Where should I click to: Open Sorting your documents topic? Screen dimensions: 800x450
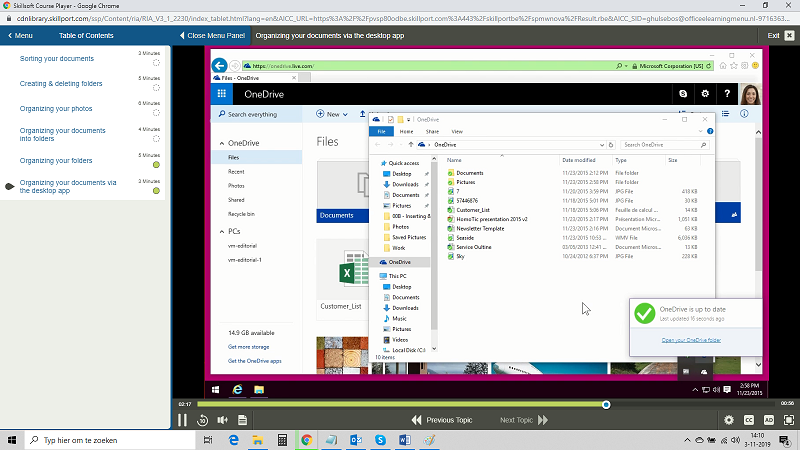click(x=57, y=59)
